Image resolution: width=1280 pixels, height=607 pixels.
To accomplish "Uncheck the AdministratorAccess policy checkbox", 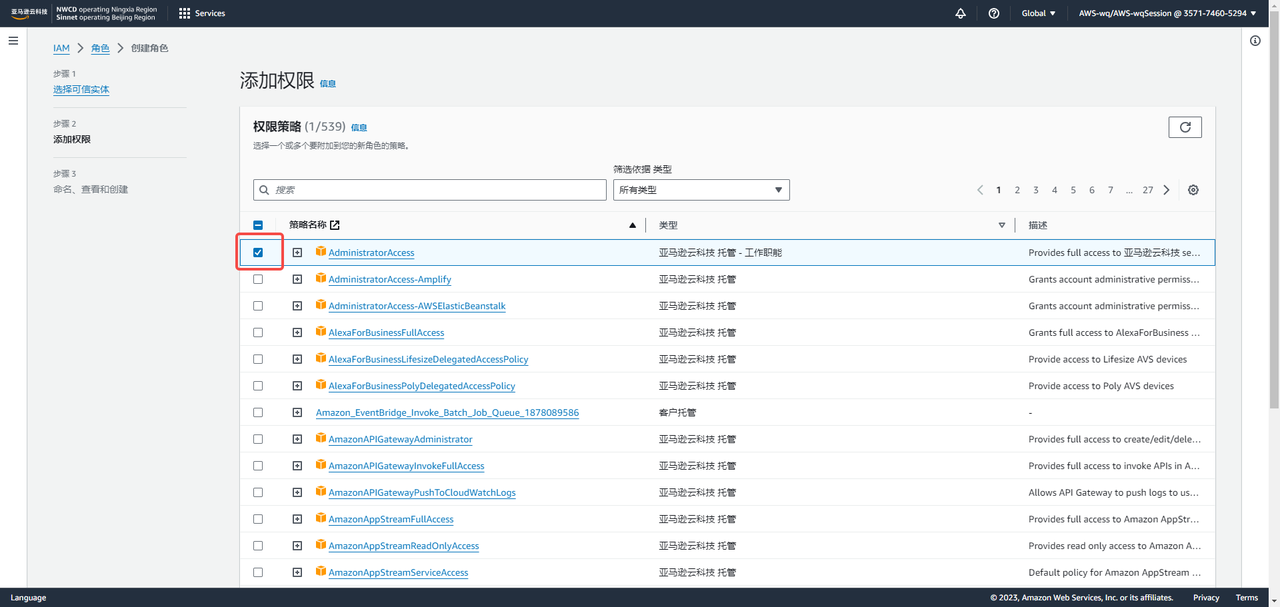I will pyautogui.click(x=258, y=252).
